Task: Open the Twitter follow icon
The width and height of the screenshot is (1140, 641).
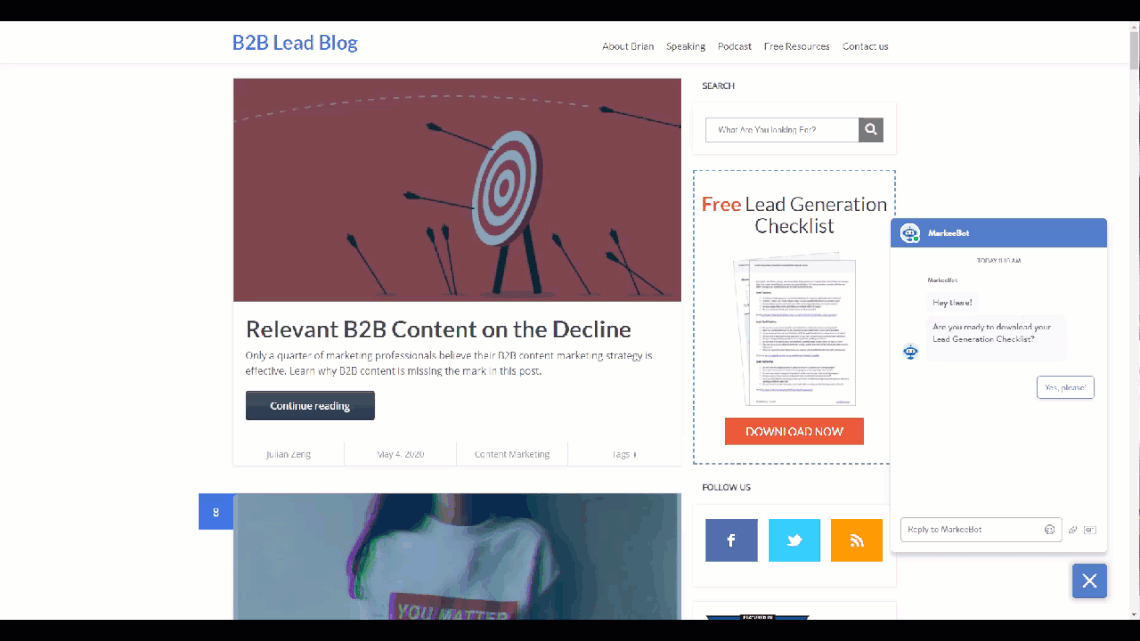Action: [x=794, y=540]
